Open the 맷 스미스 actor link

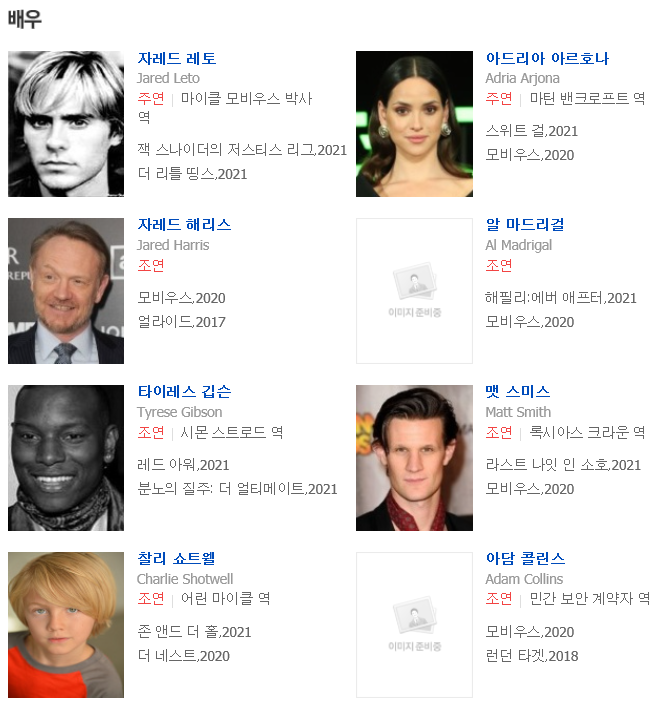[518, 392]
